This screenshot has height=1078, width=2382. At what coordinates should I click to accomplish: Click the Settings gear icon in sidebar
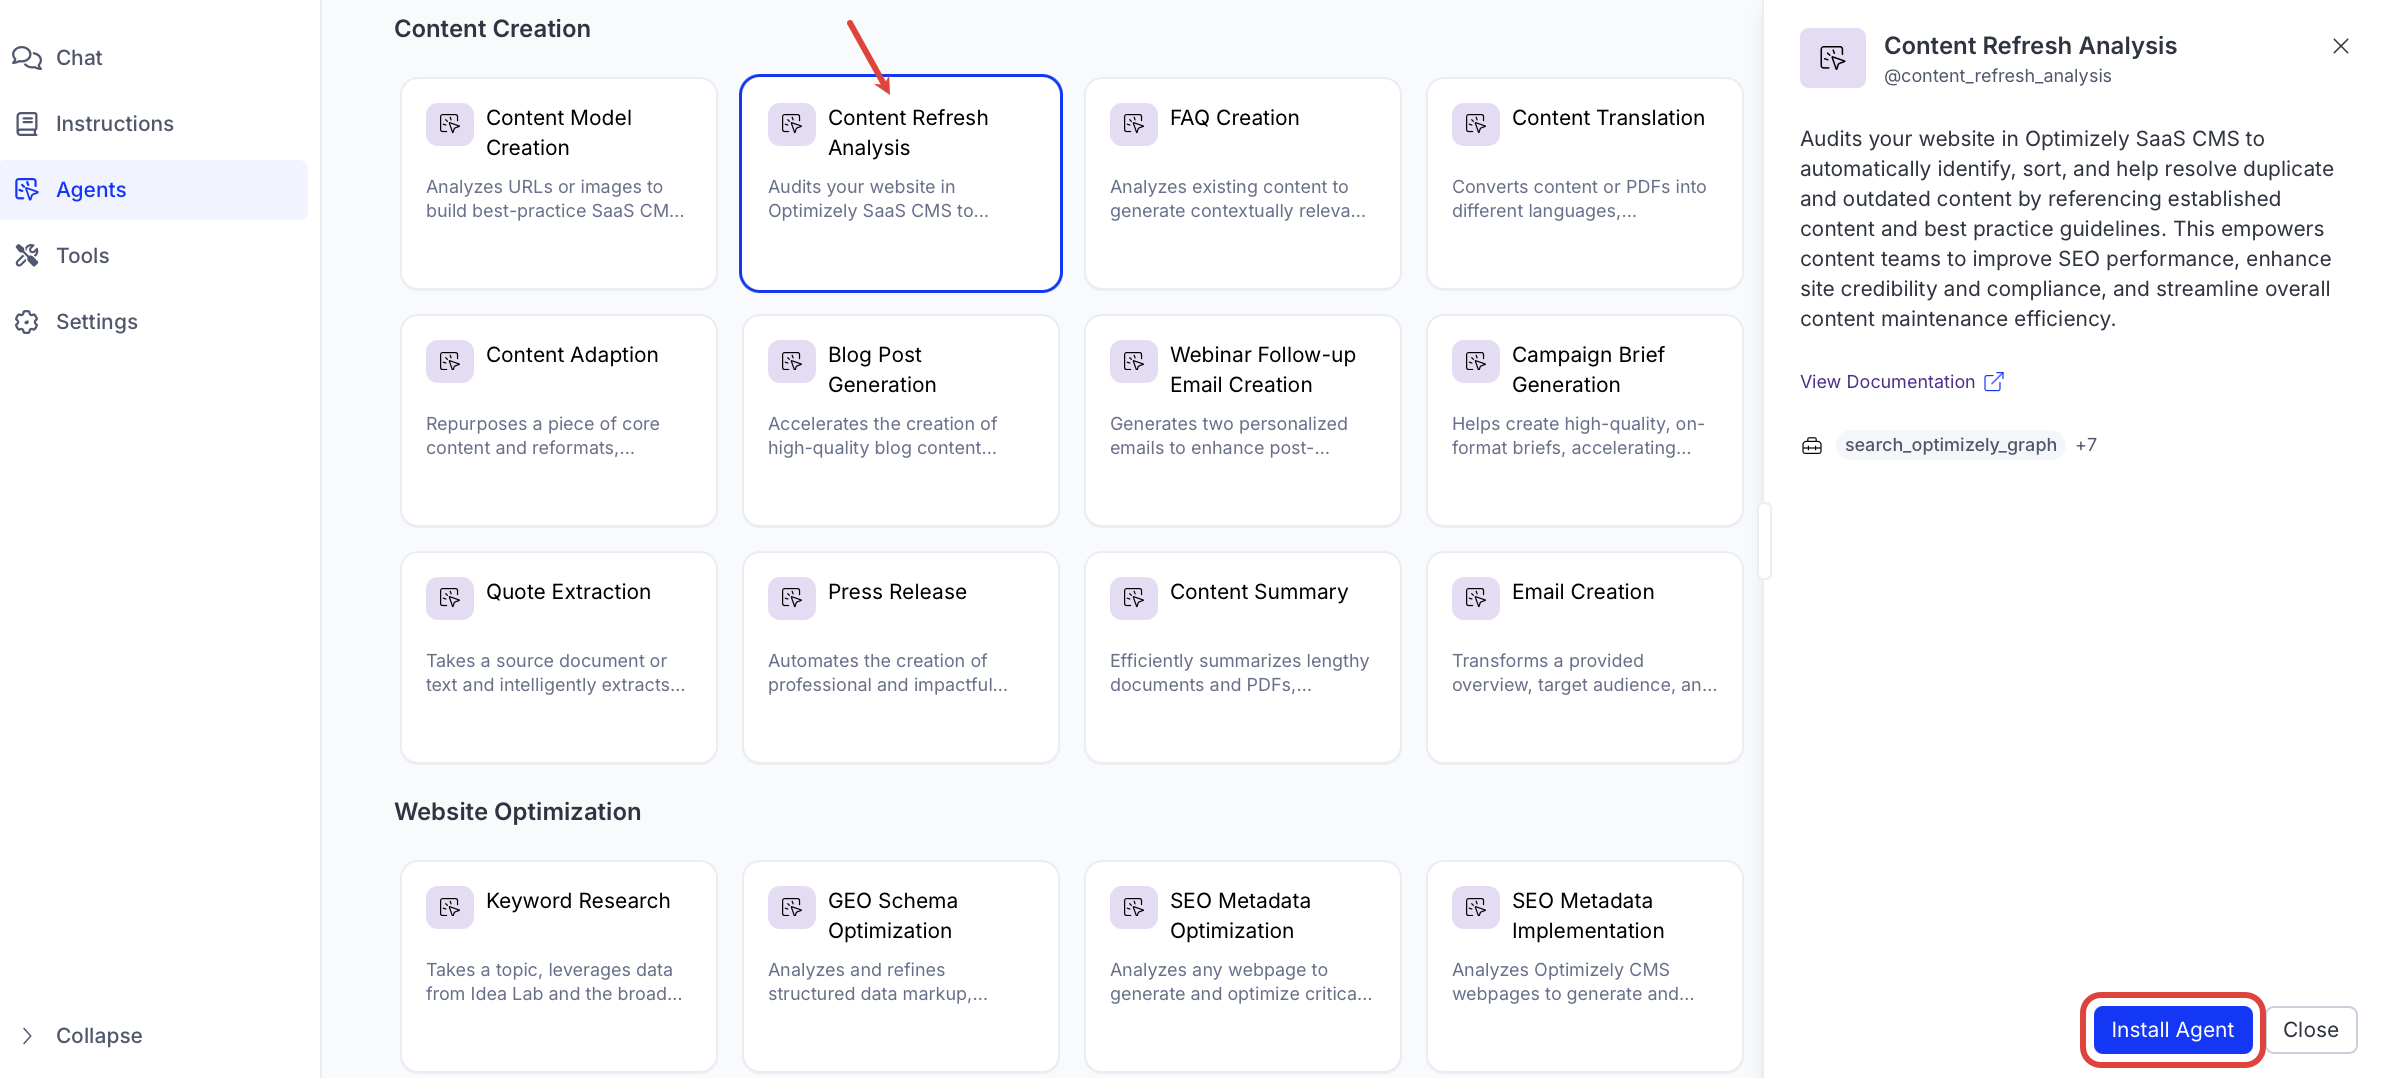(27, 322)
